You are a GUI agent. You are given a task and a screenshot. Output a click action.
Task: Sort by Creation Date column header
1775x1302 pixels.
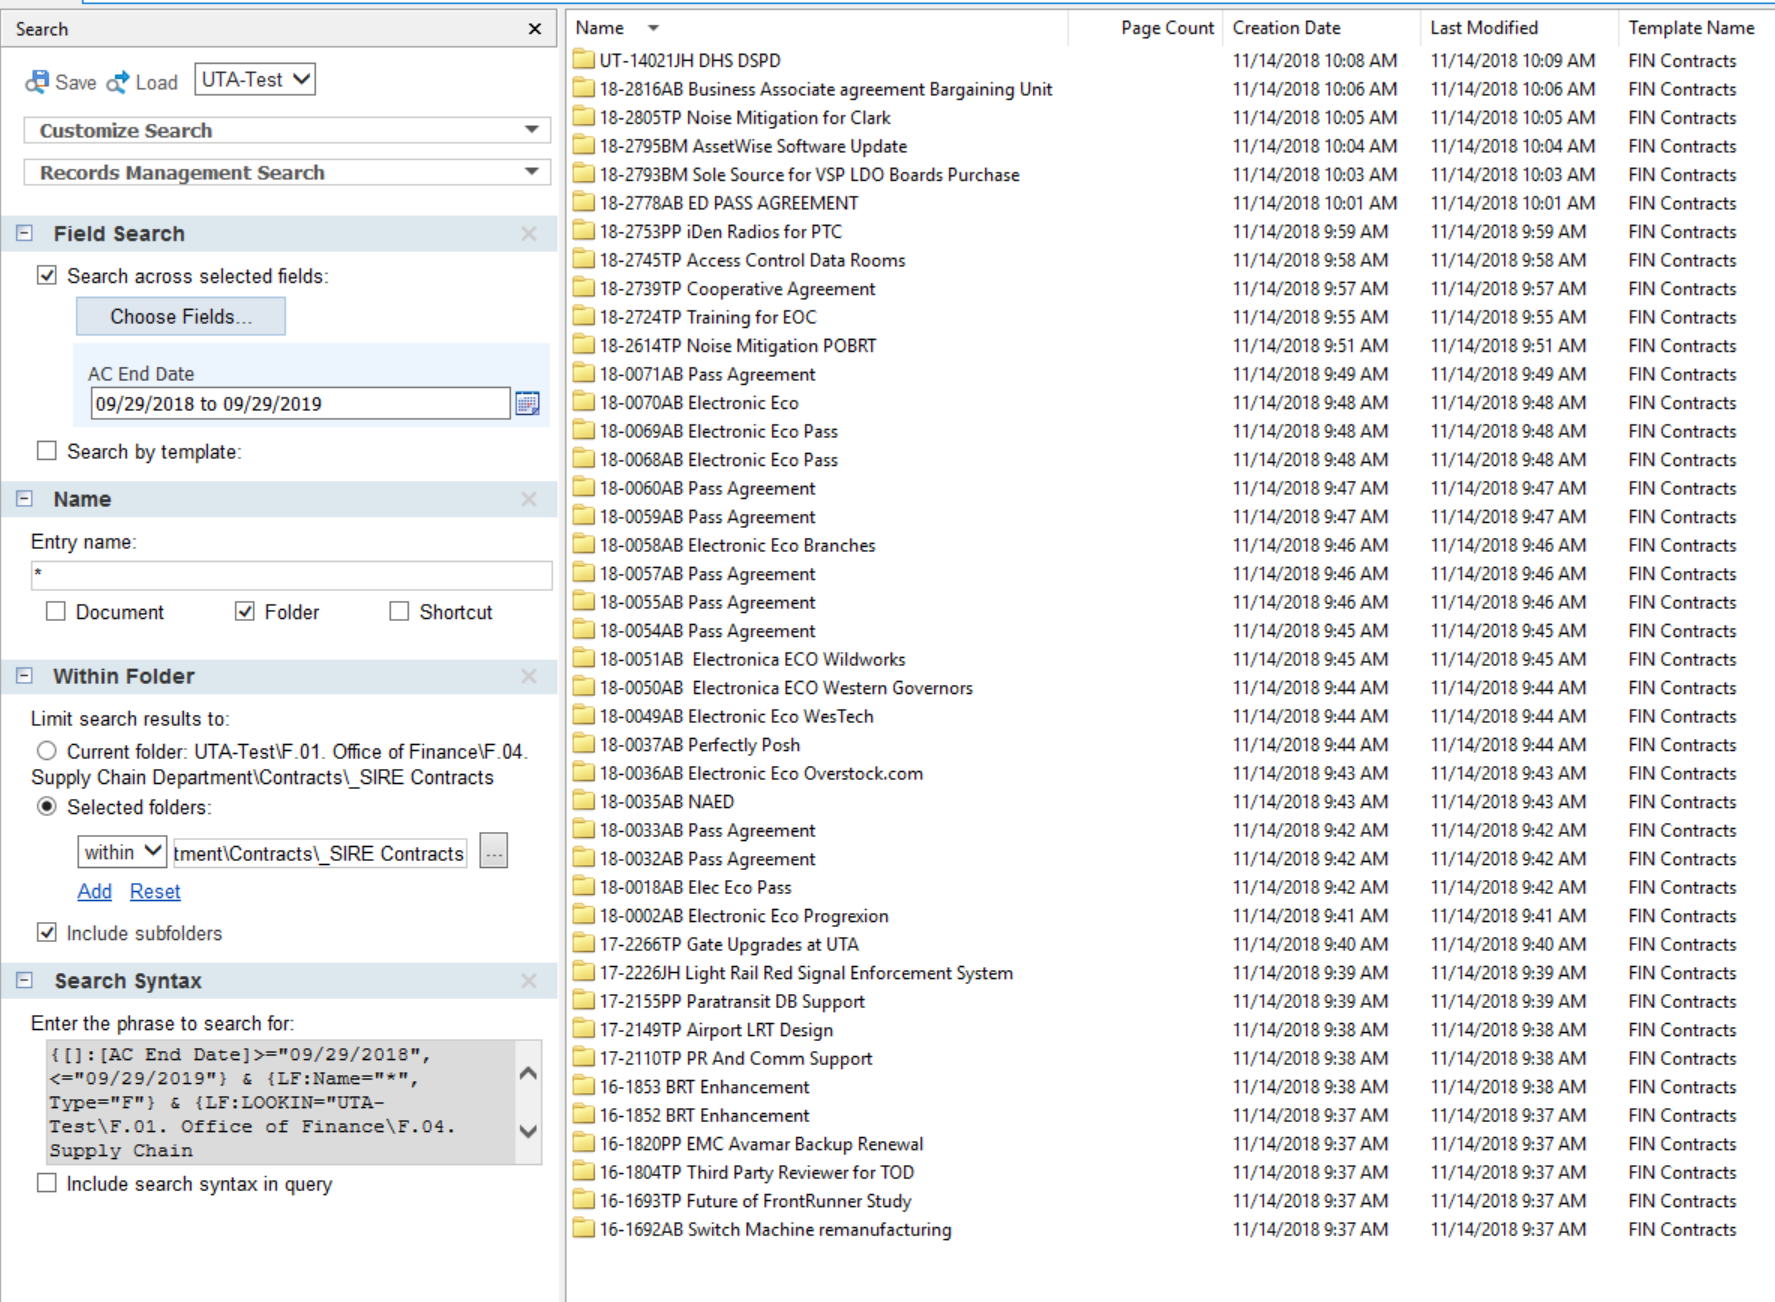[1286, 28]
